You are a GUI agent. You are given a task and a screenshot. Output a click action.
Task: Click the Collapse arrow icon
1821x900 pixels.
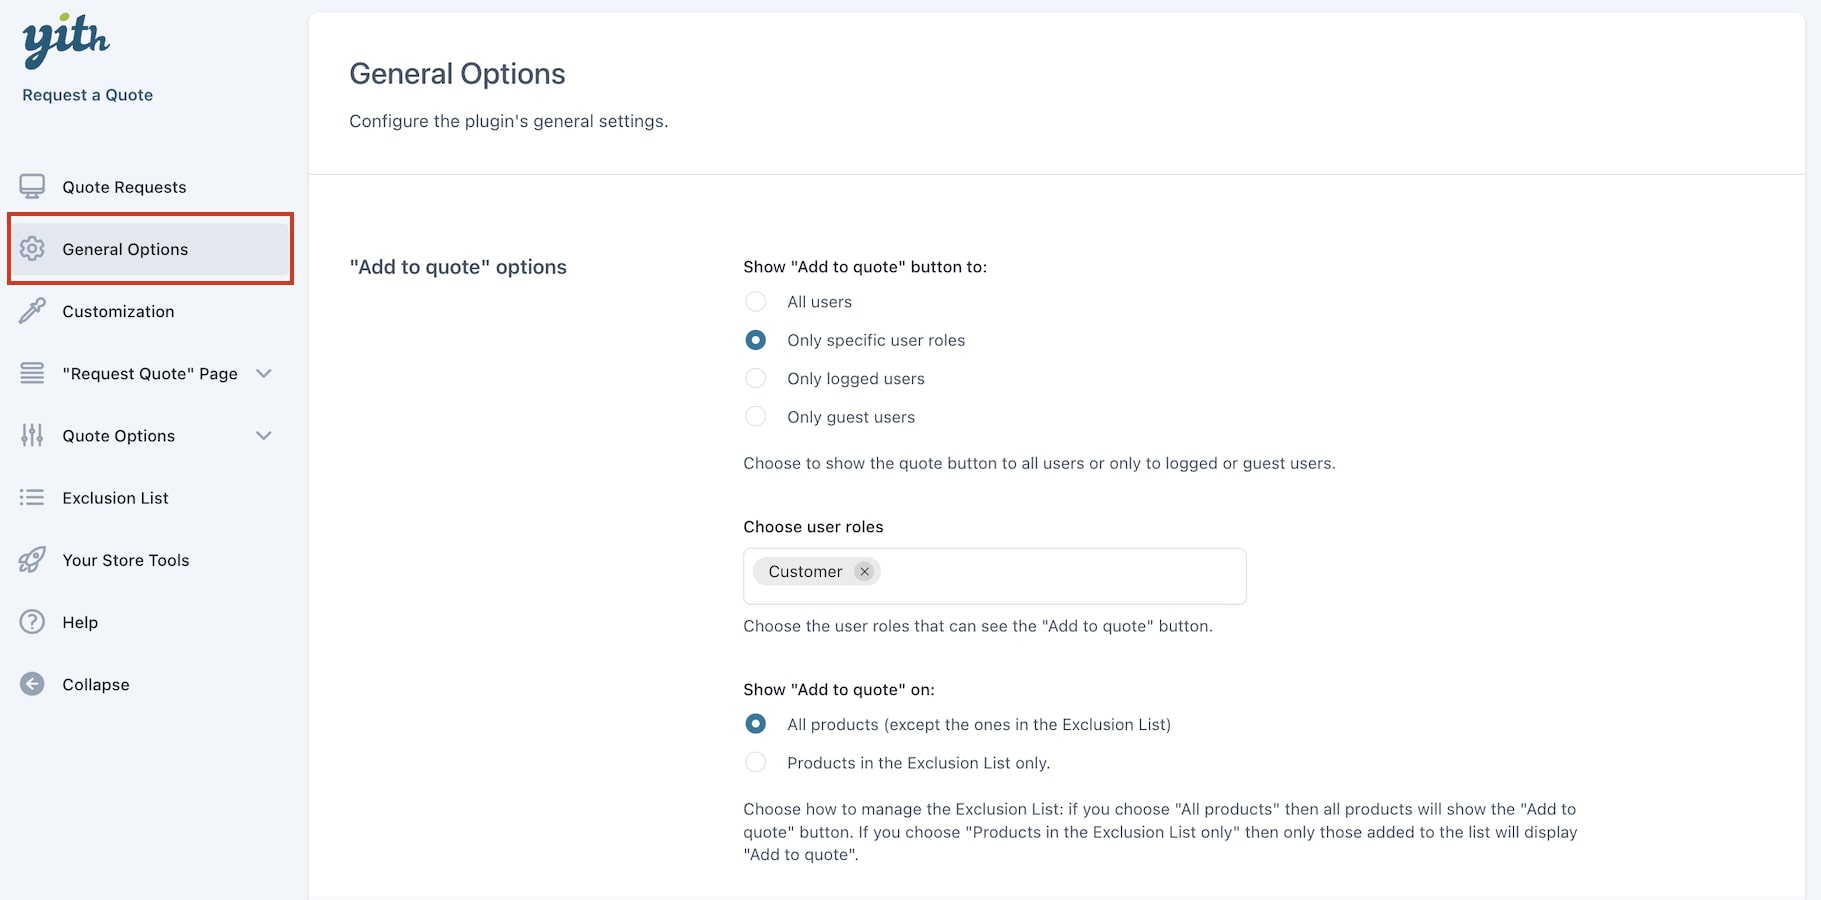tap(32, 684)
